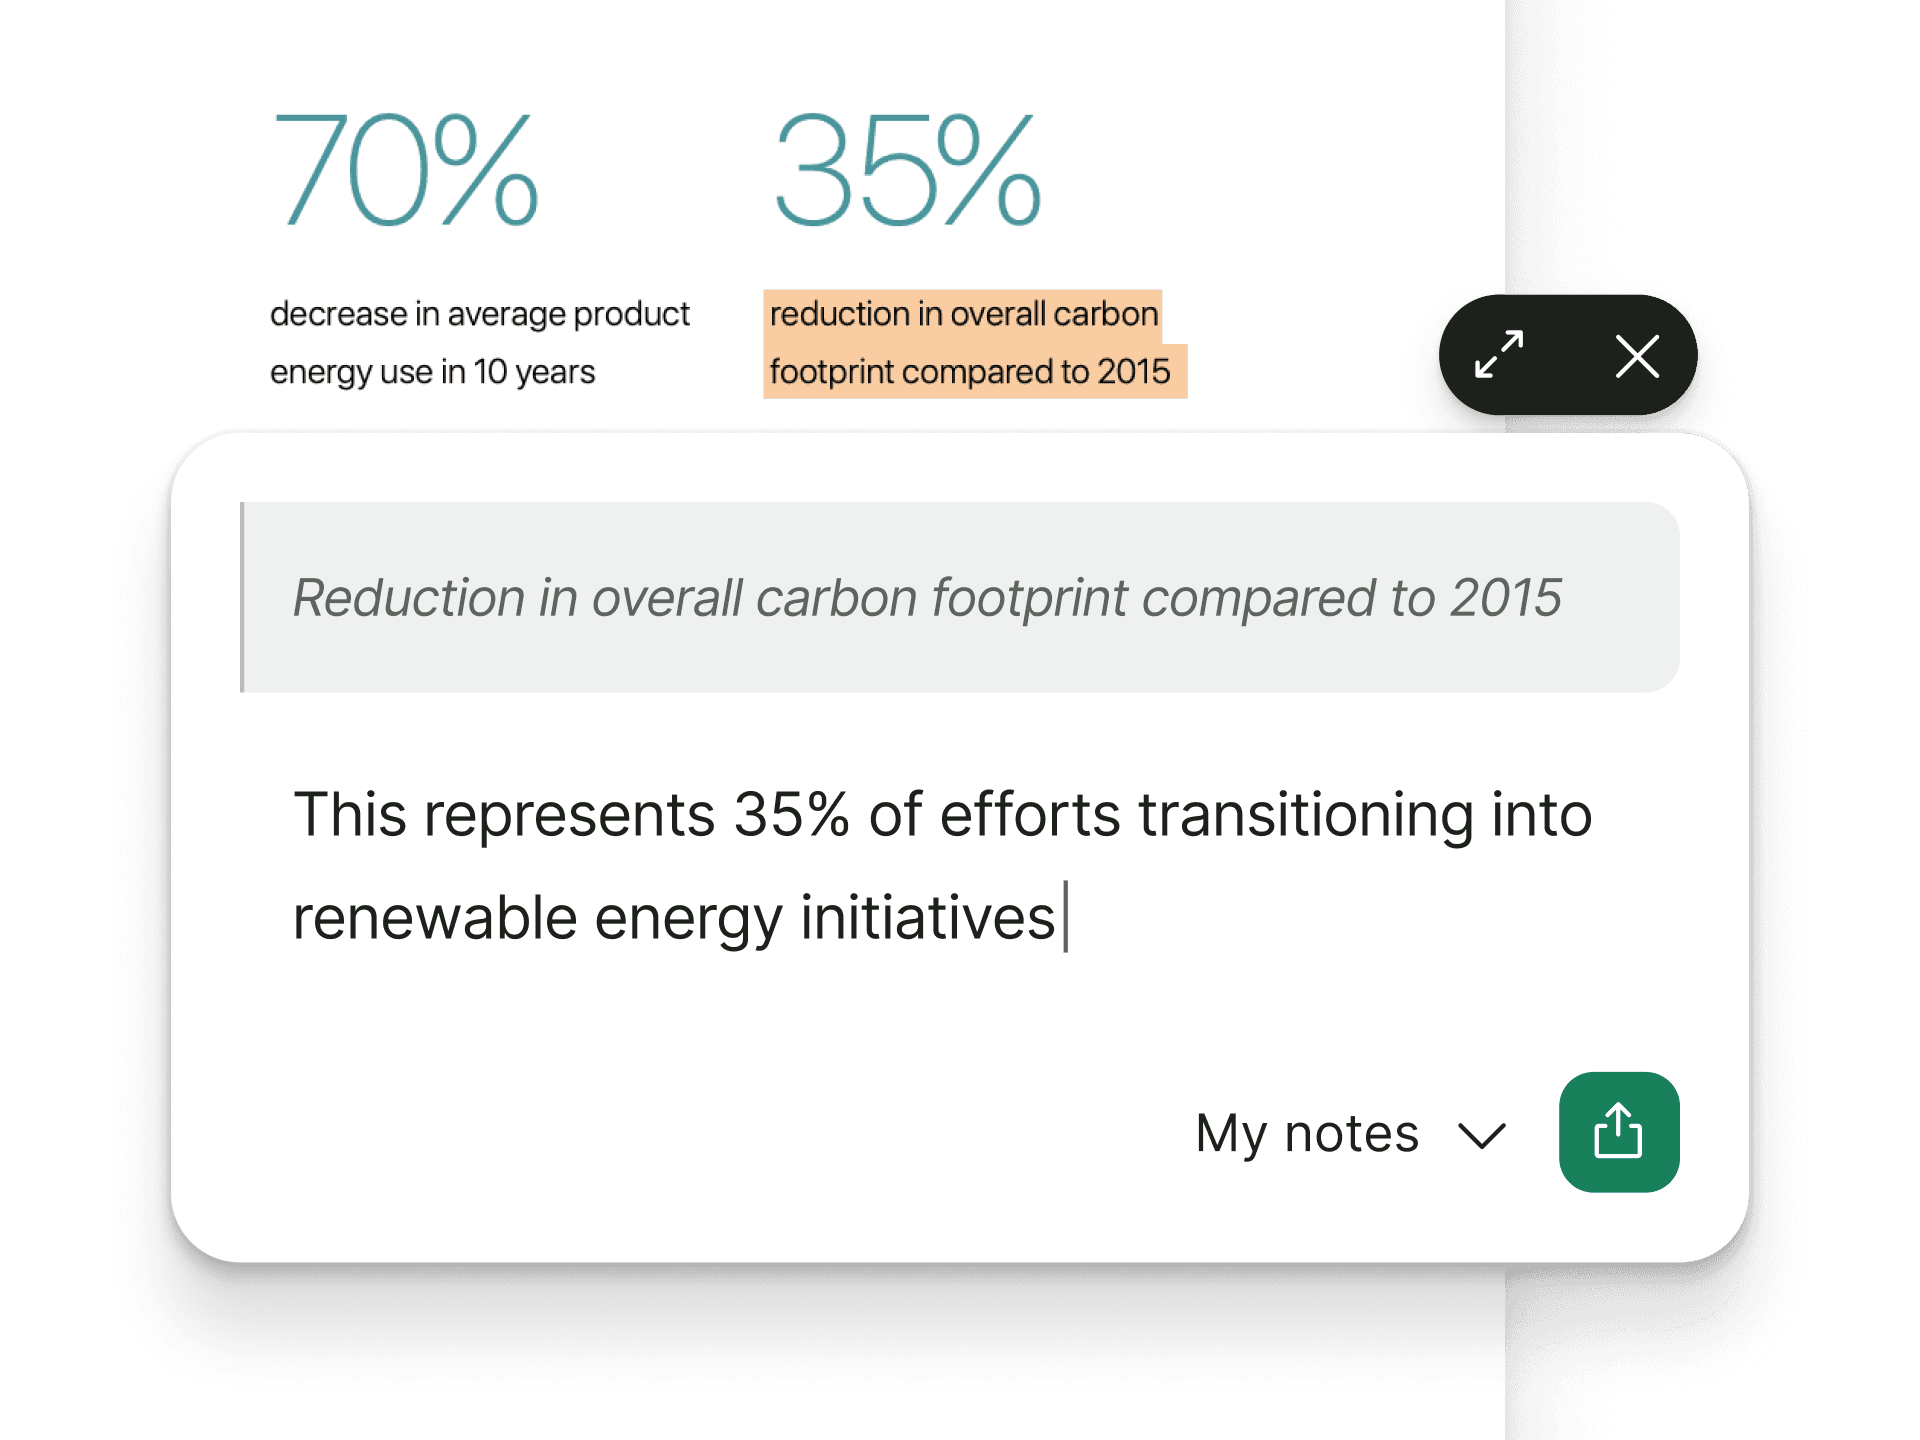Image resolution: width=1920 pixels, height=1440 pixels.
Task: Close the note popup with X
Action: 1637,356
